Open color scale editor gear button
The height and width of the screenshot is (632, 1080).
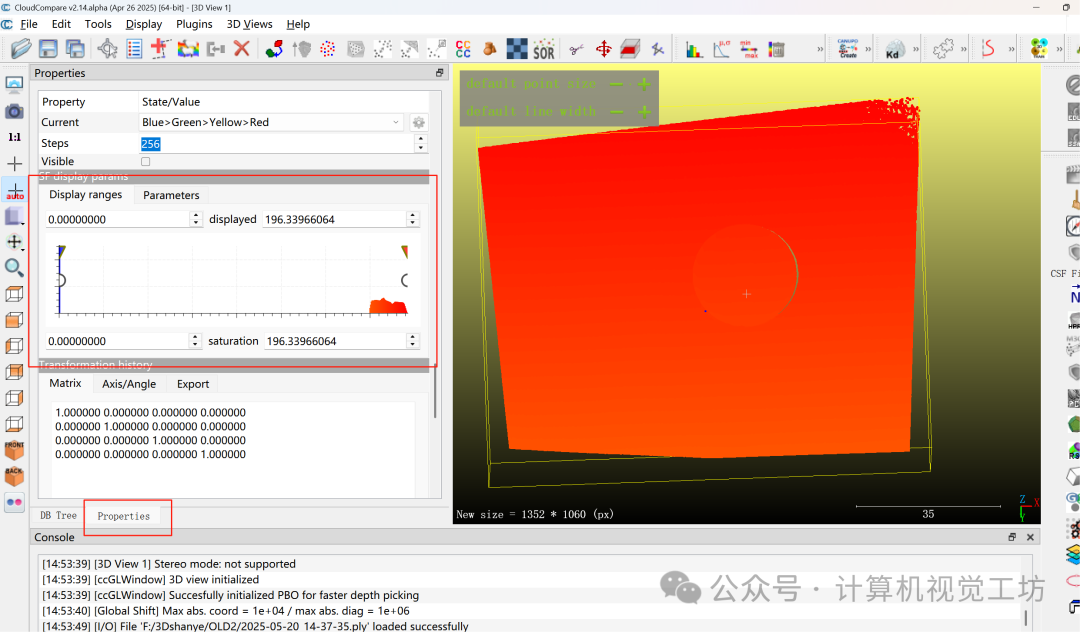pos(418,123)
